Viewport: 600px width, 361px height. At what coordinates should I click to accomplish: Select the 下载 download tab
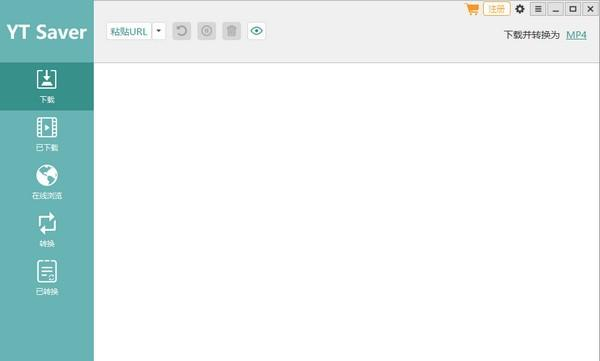point(47,87)
